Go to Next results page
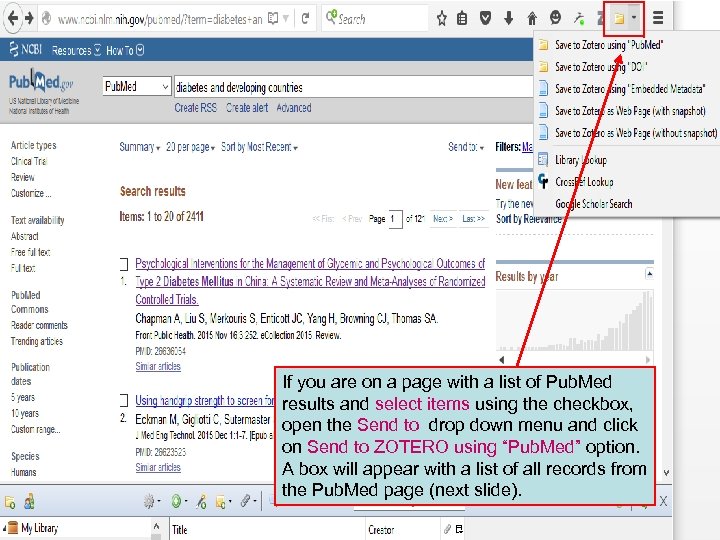This screenshot has width=720, height=540. point(443,219)
